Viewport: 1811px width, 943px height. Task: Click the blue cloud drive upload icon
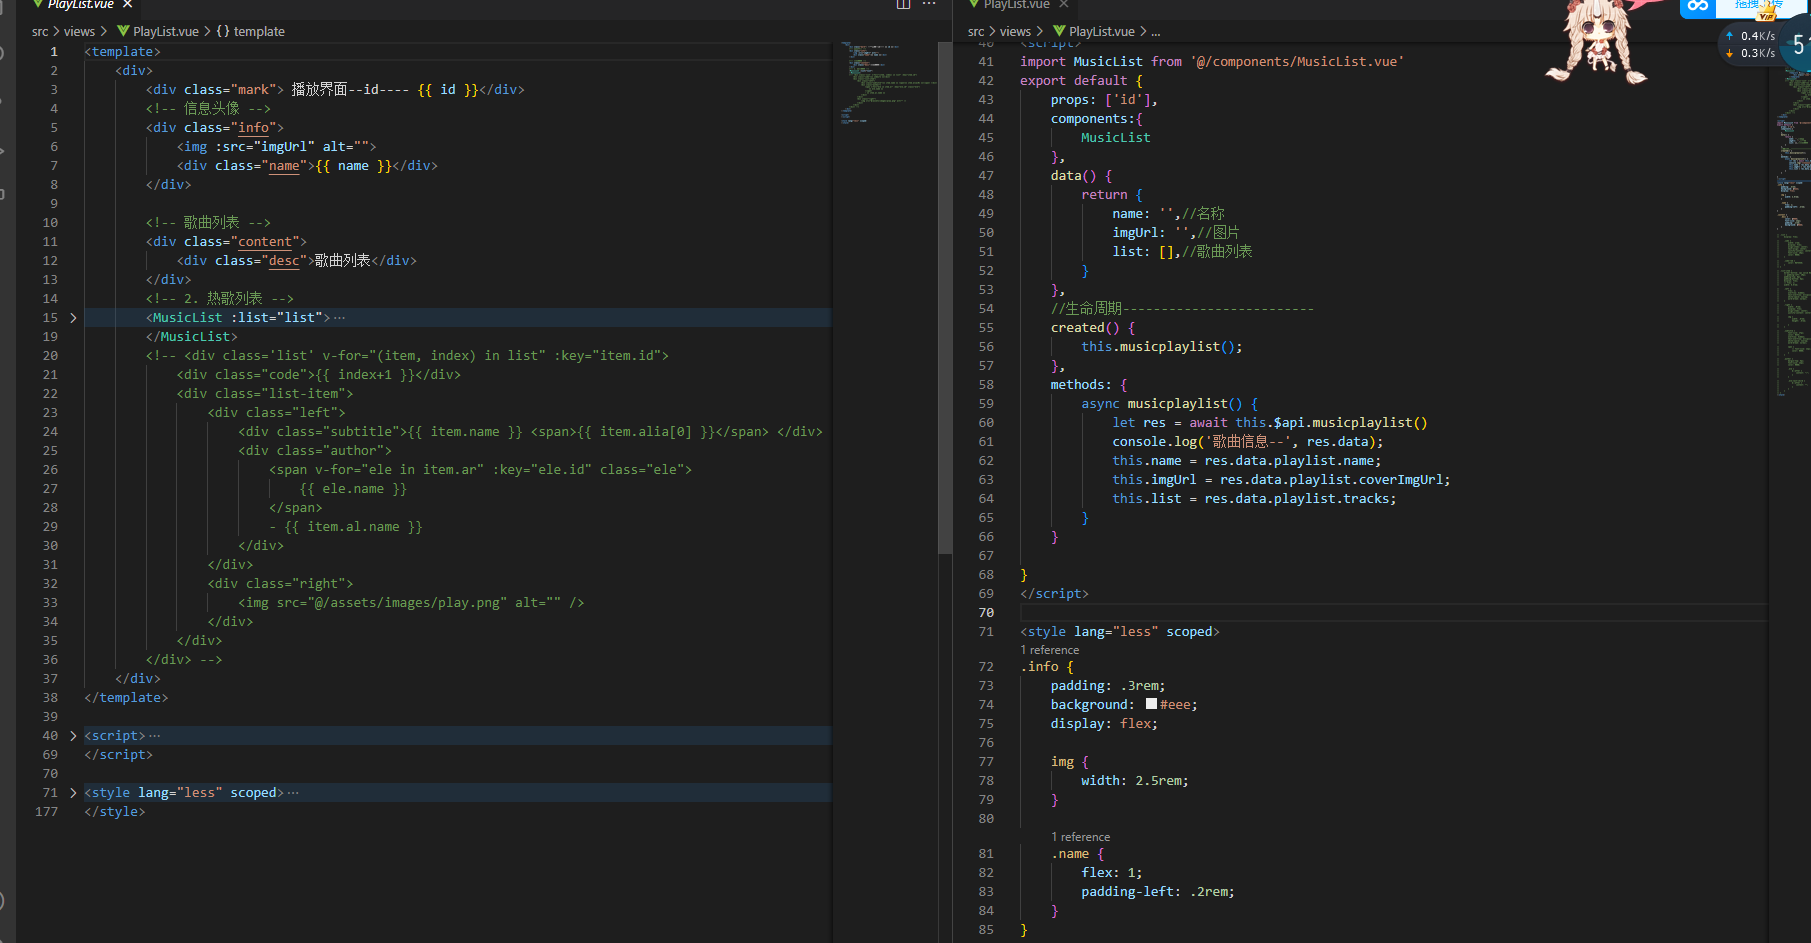point(1698,7)
